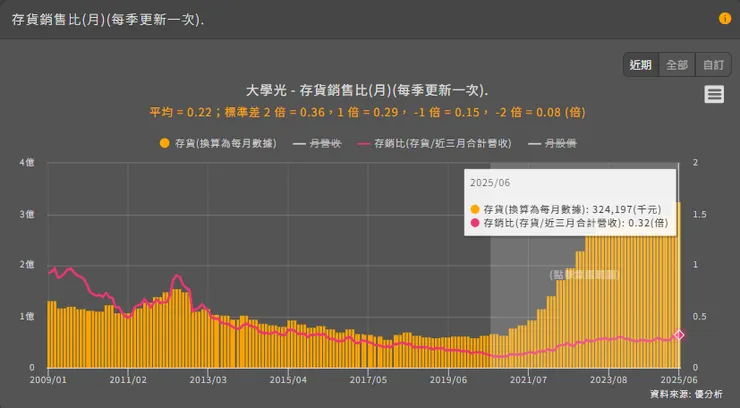Click the 0.5 right axis label

699,316
